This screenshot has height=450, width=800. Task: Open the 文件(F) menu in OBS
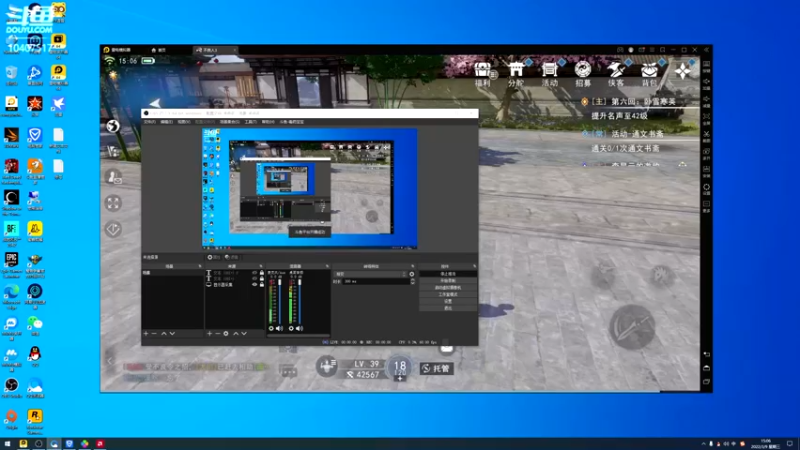click(x=149, y=122)
